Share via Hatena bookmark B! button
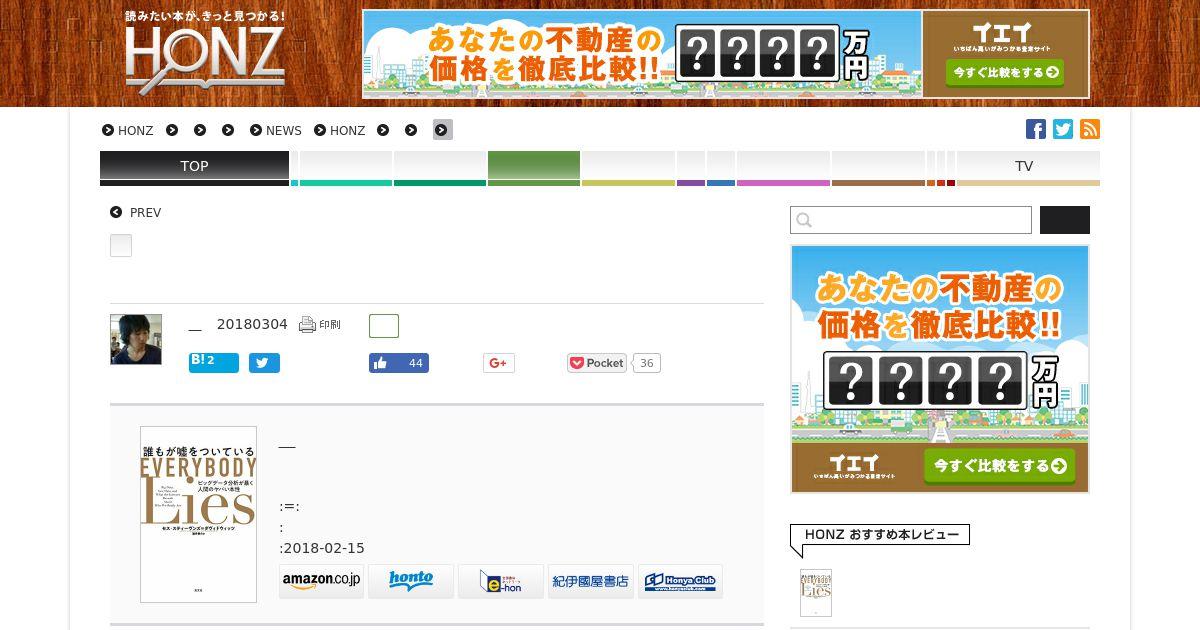 pyautogui.click(x=214, y=362)
